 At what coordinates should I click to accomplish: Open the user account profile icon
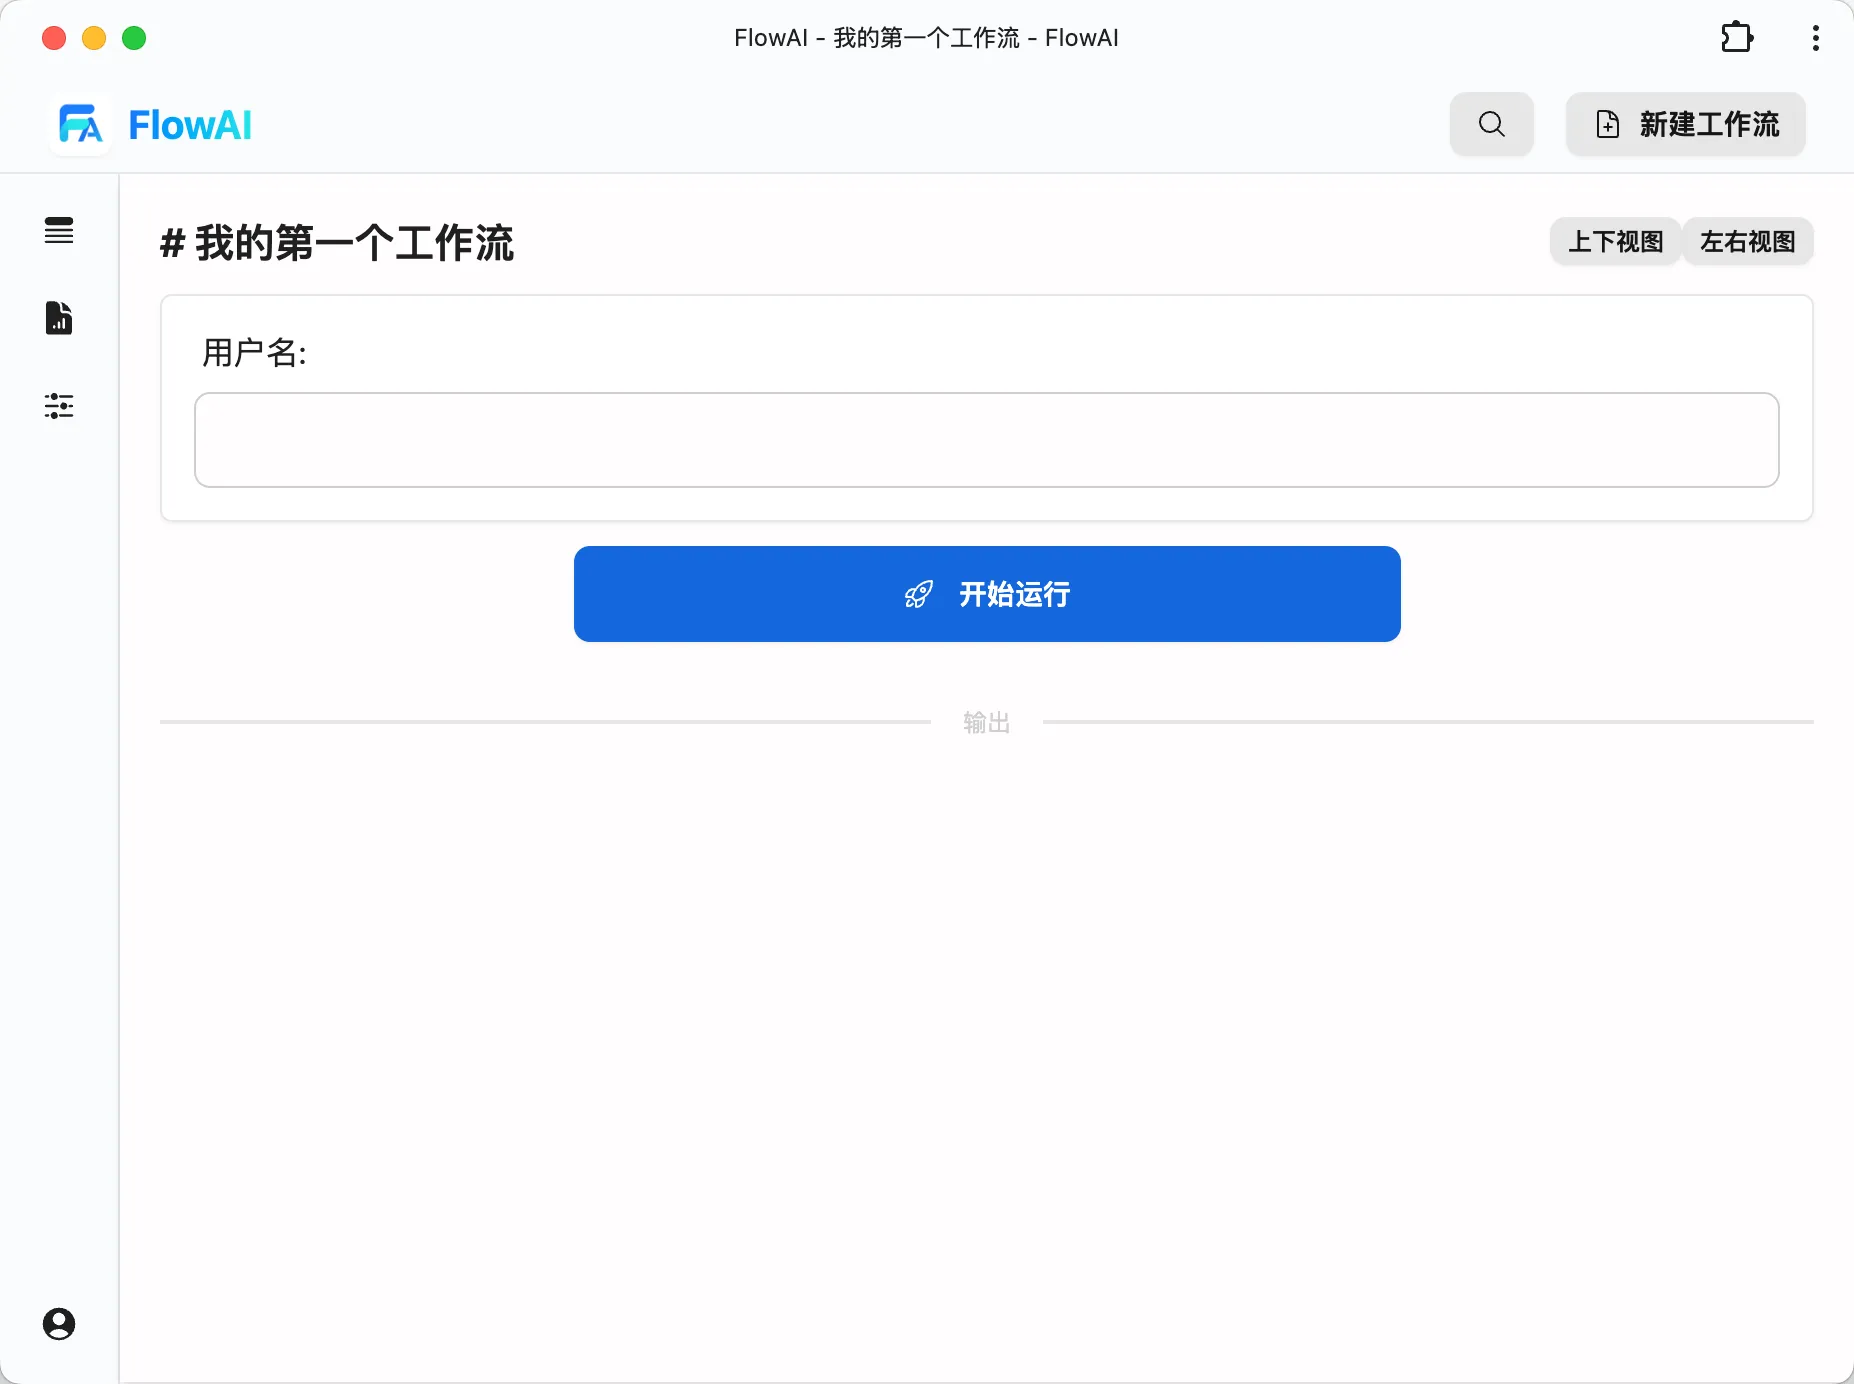click(59, 1324)
